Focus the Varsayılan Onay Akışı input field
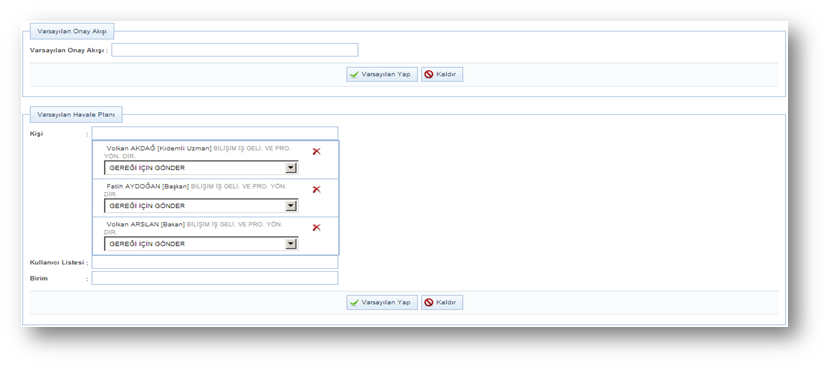Viewport: 830px width, 369px height. 234,50
